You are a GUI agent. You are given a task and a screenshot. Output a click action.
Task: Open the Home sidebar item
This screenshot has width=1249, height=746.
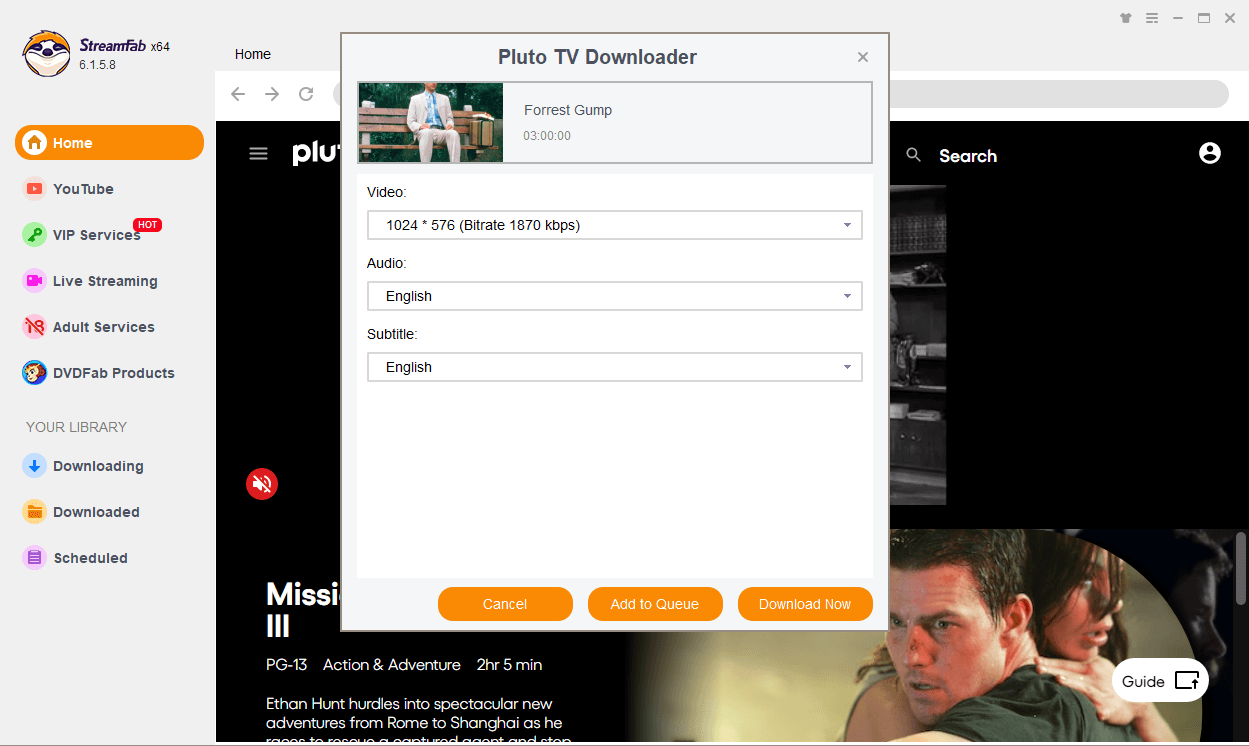click(x=109, y=143)
